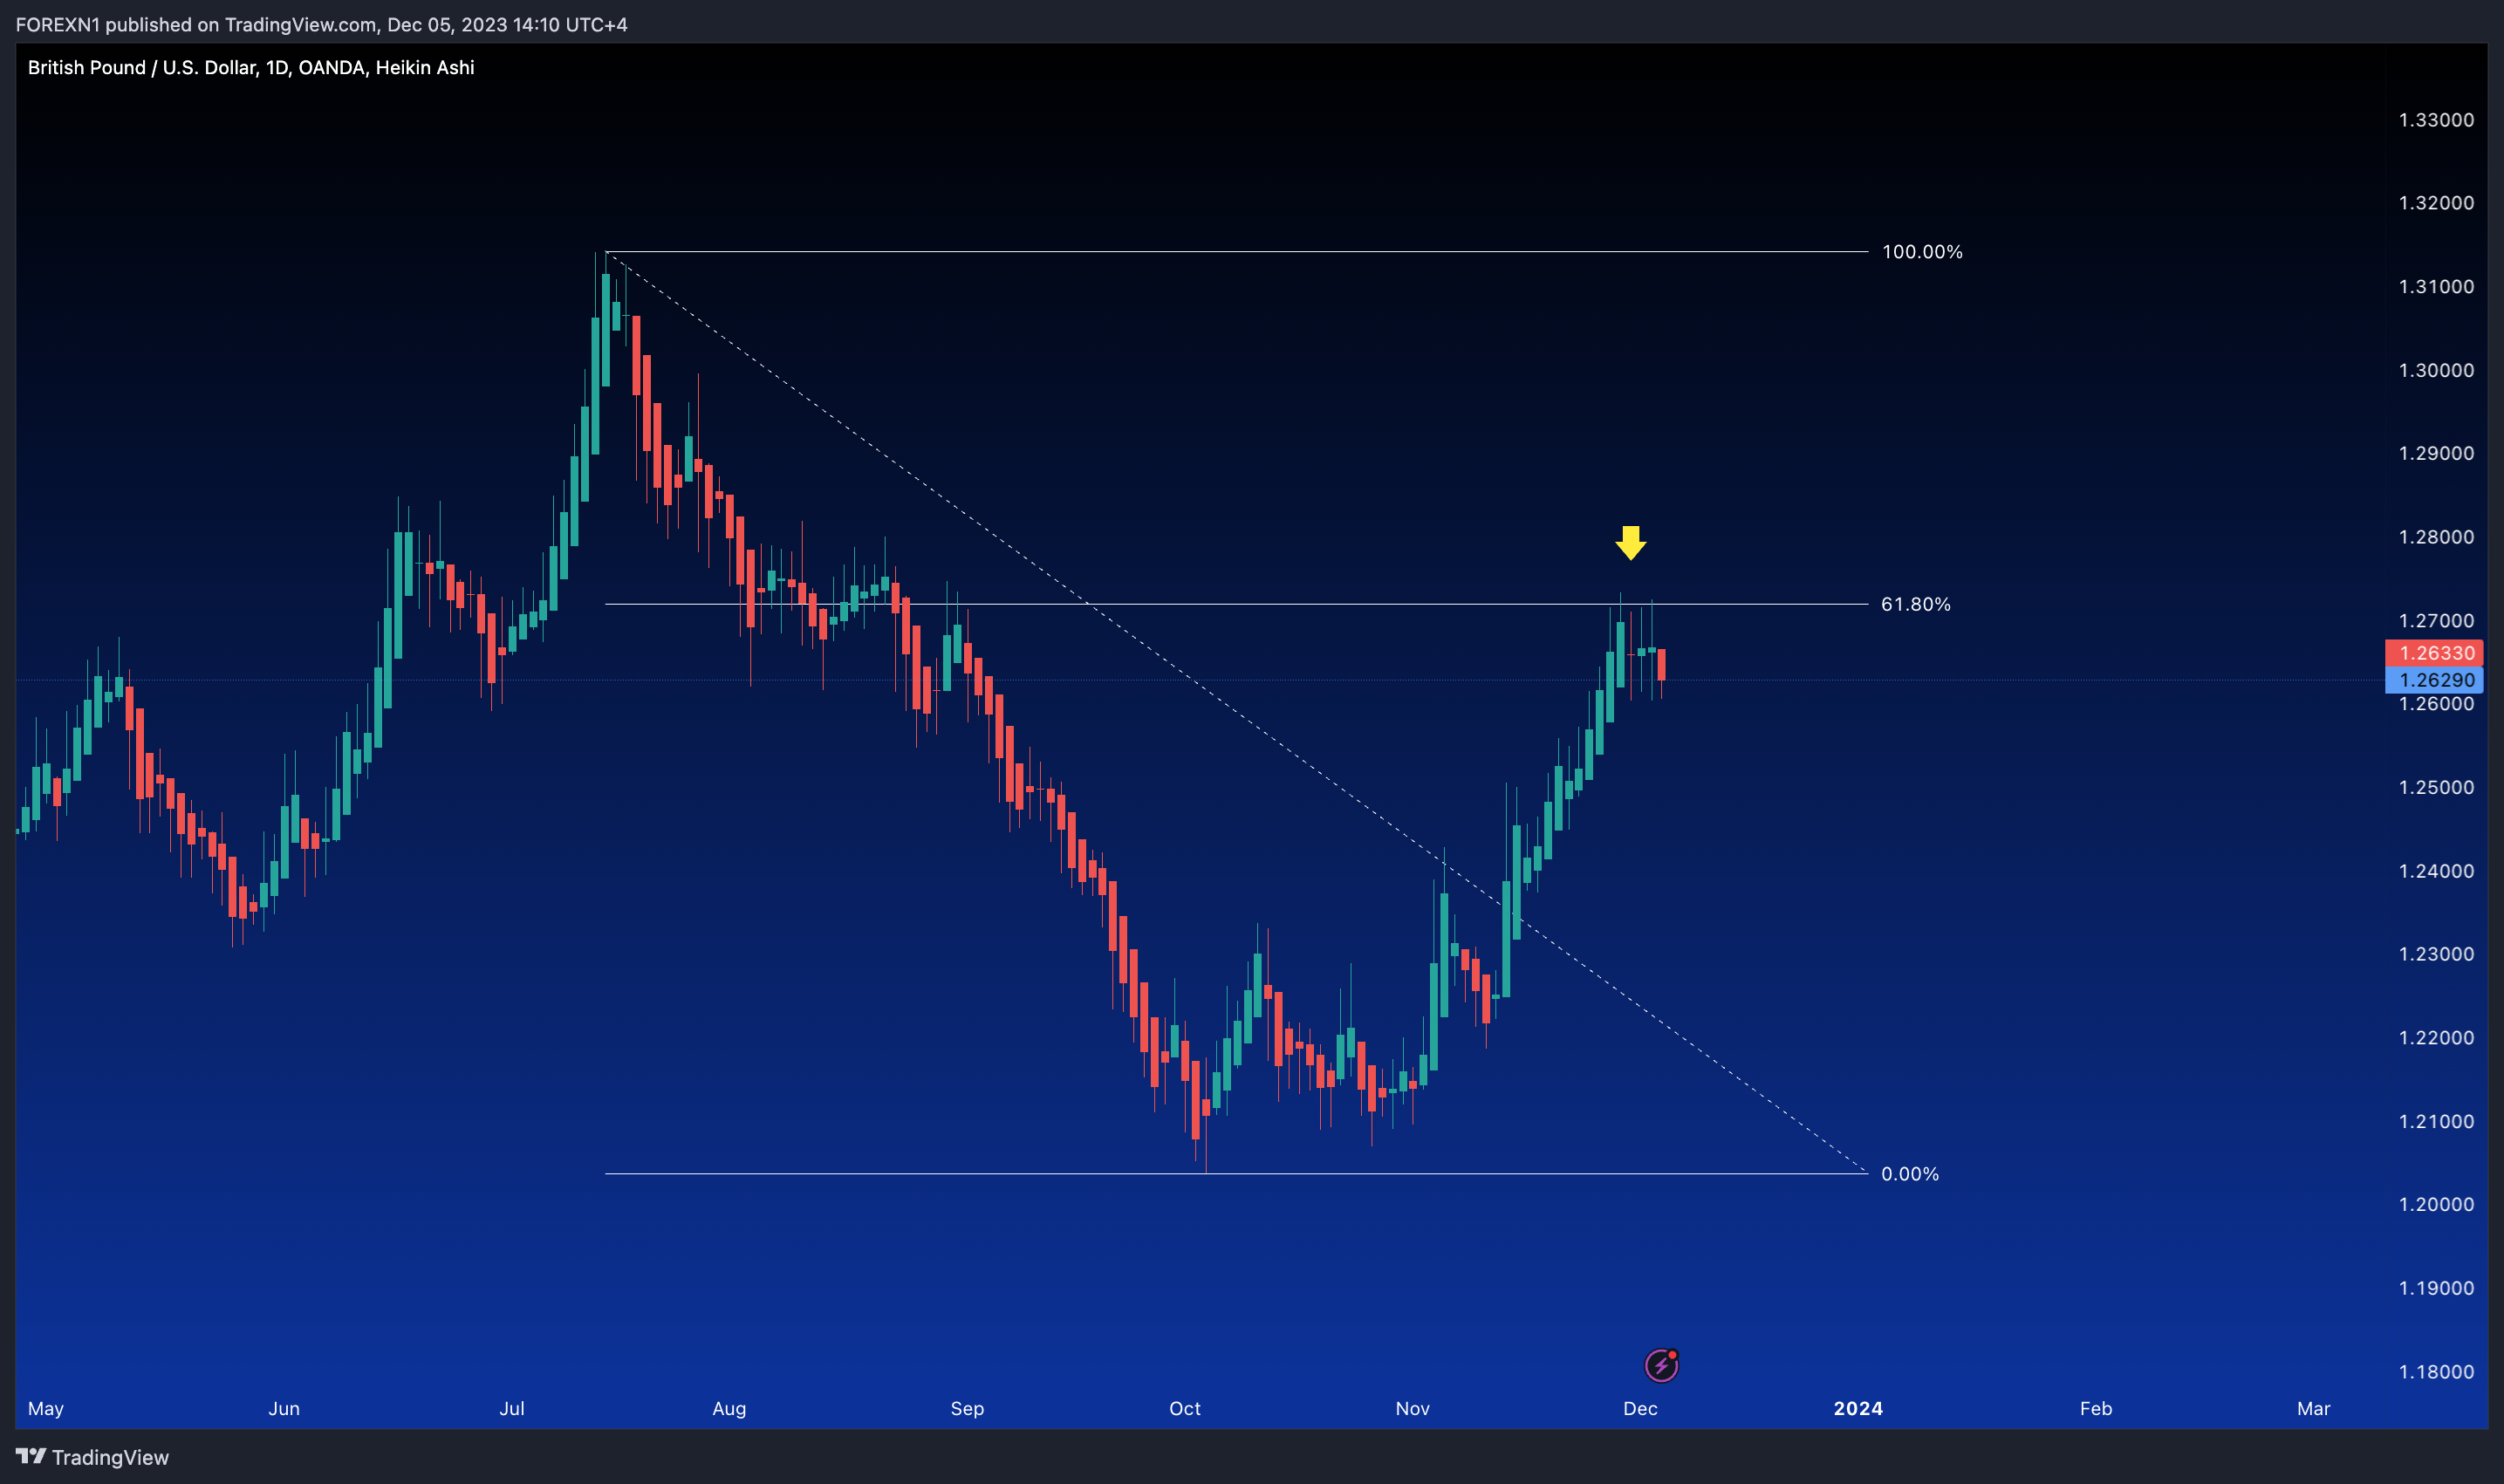The height and width of the screenshot is (1484, 2504).
Task: Click the 1.32000 price axis label
Action: (x=2436, y=203)
